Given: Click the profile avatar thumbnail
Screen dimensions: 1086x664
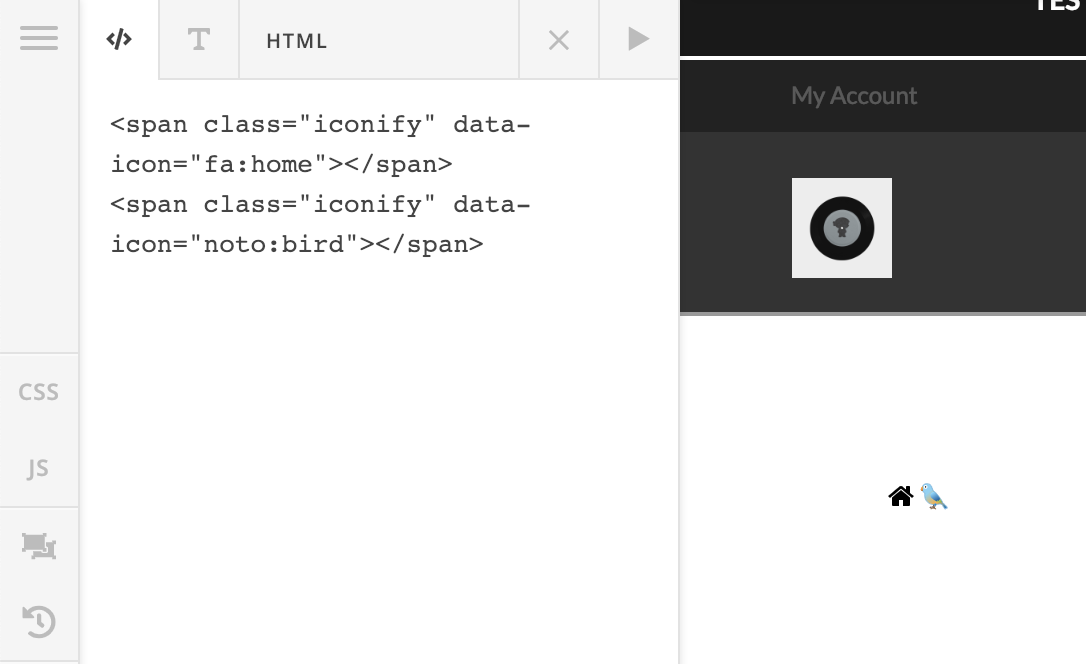Looking at the screenshot, I should pos(841,228).
